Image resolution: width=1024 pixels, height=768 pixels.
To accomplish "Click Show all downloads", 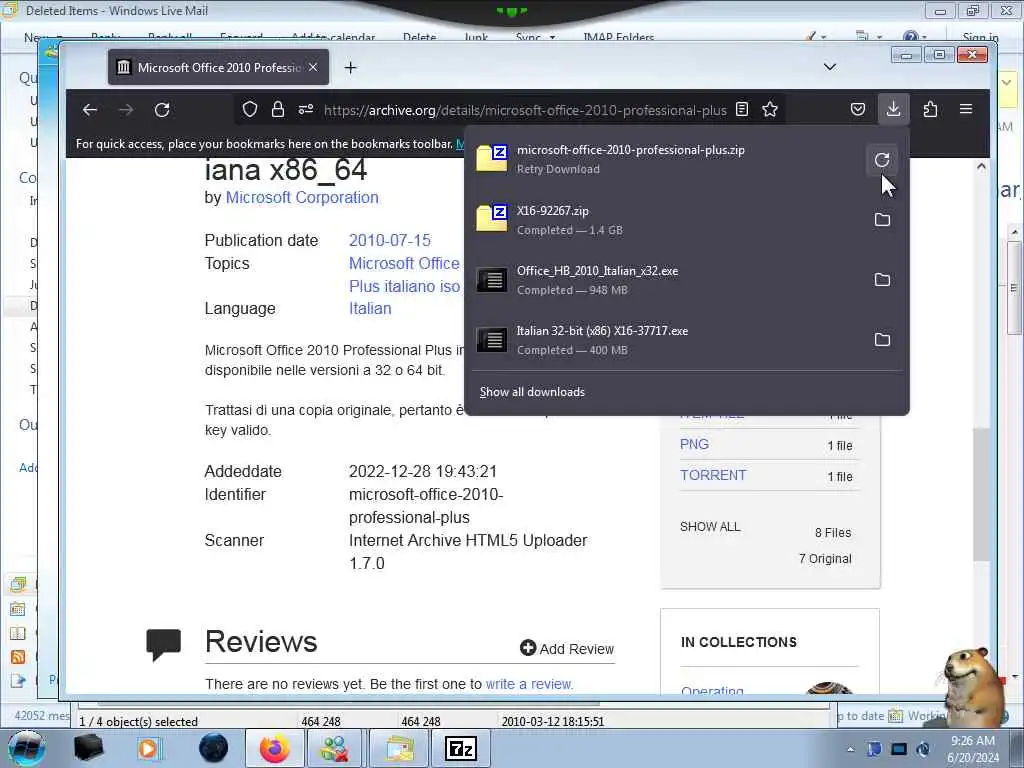I will [532, 392].
